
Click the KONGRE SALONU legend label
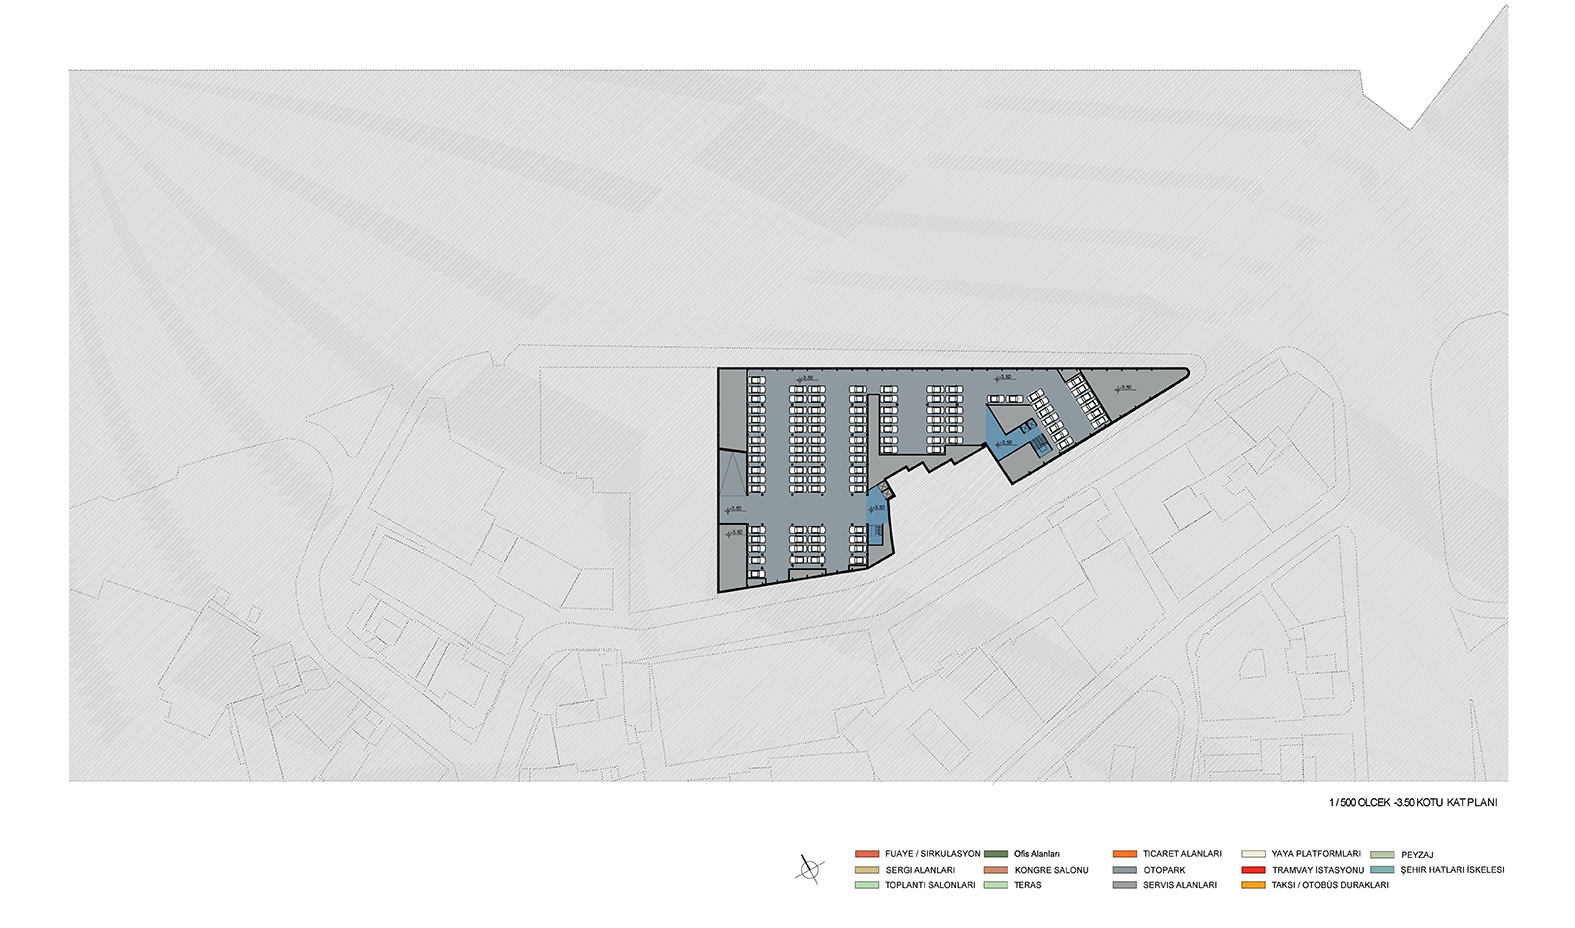pyautogui.click(x=1051, y=870)
